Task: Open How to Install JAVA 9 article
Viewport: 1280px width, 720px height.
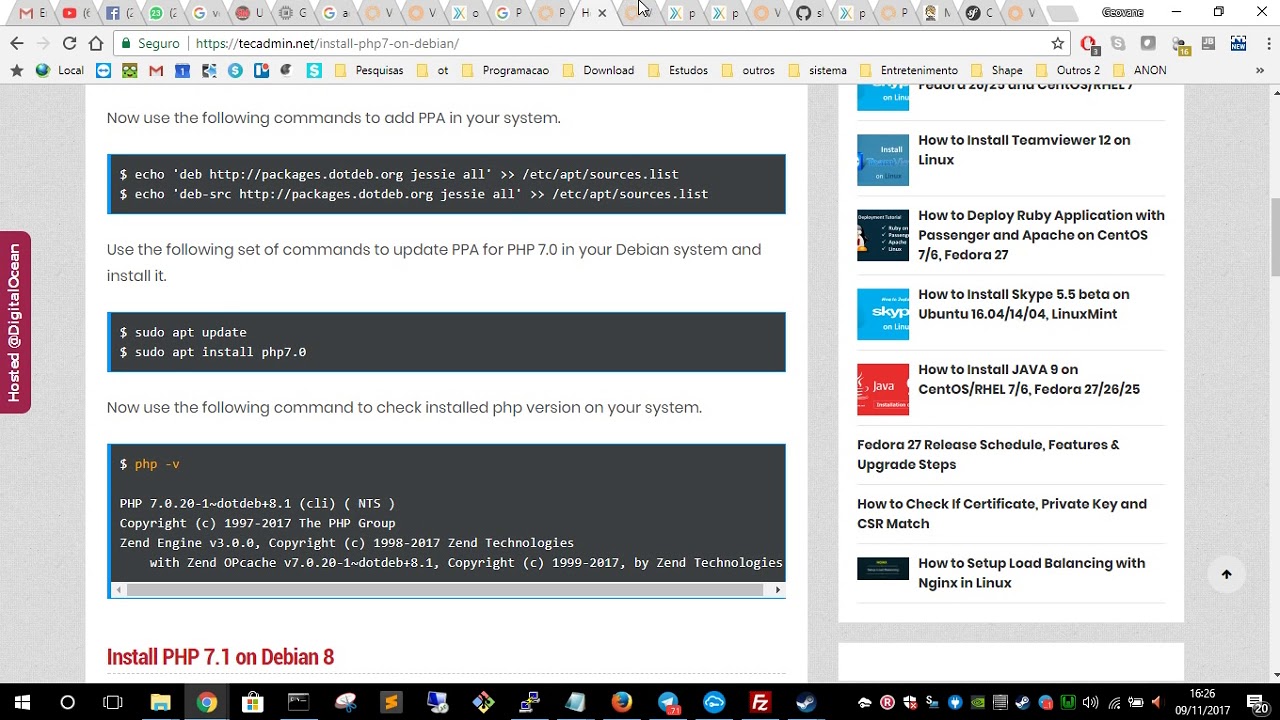Action: tap(1029, 379)
